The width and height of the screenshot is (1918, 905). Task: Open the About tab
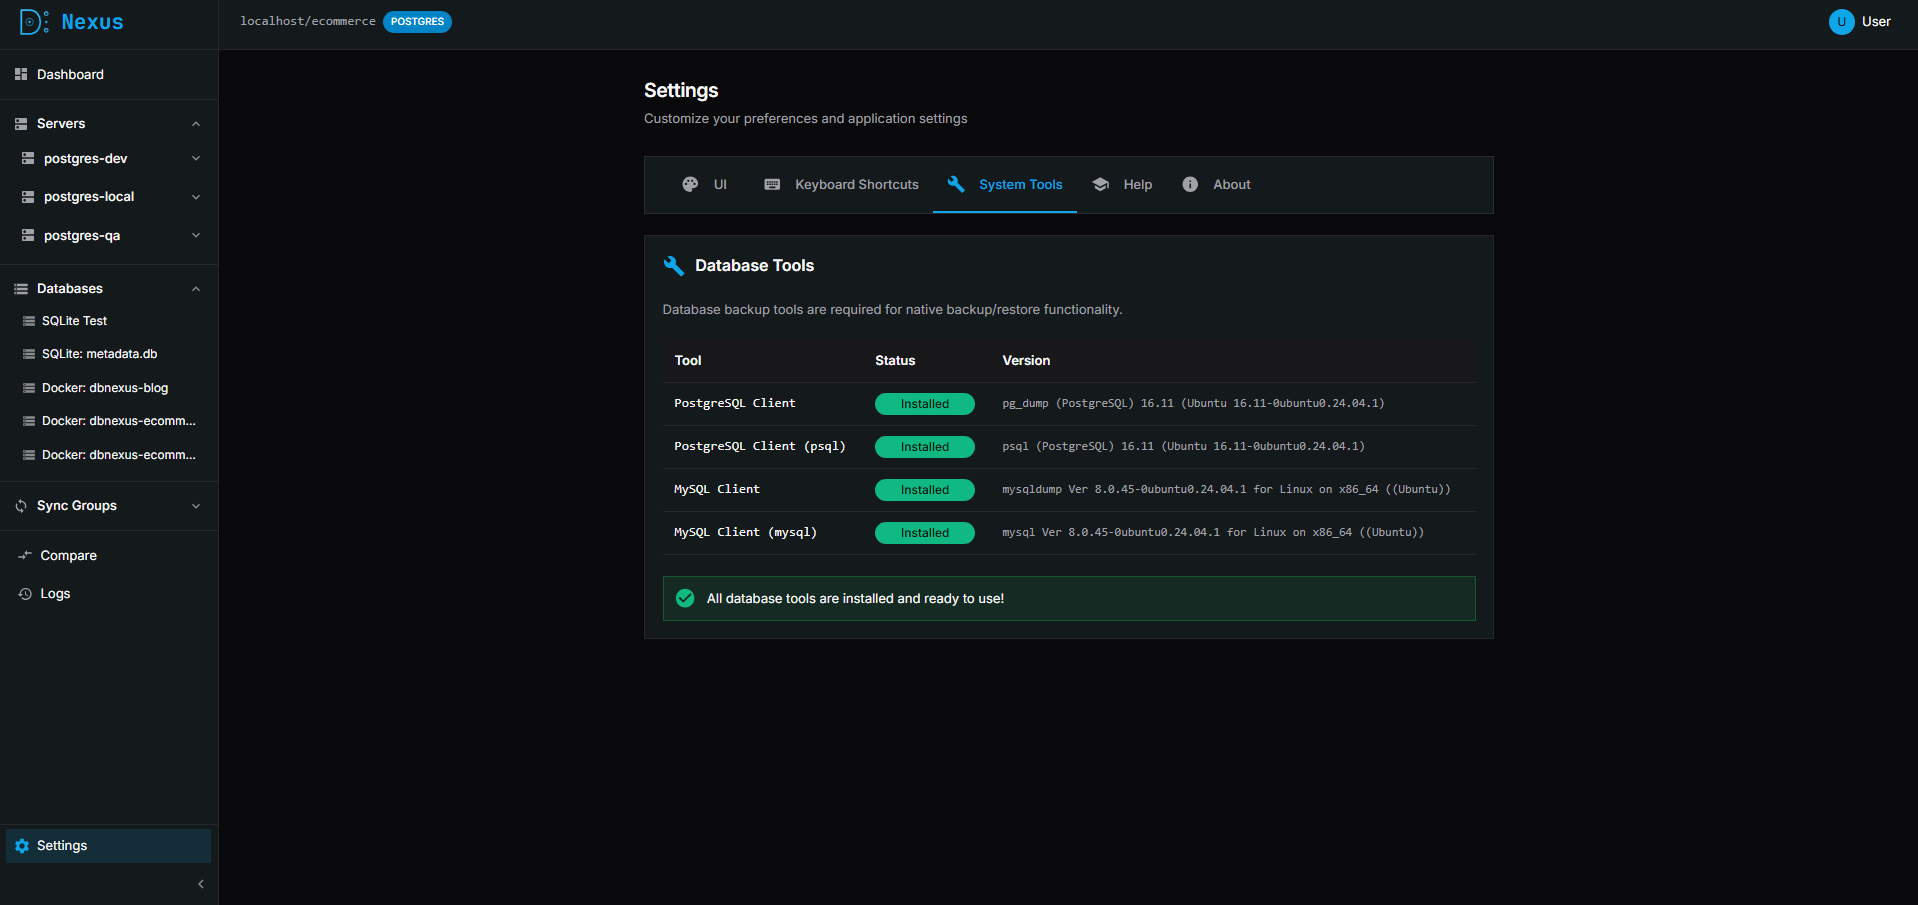click(1216, 185)
